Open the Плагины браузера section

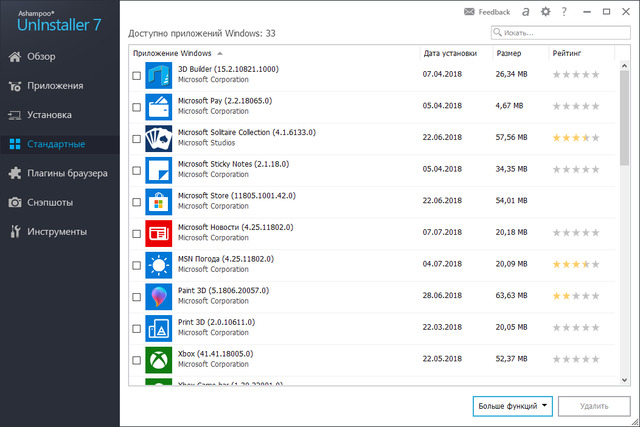(x=67, y=173)
